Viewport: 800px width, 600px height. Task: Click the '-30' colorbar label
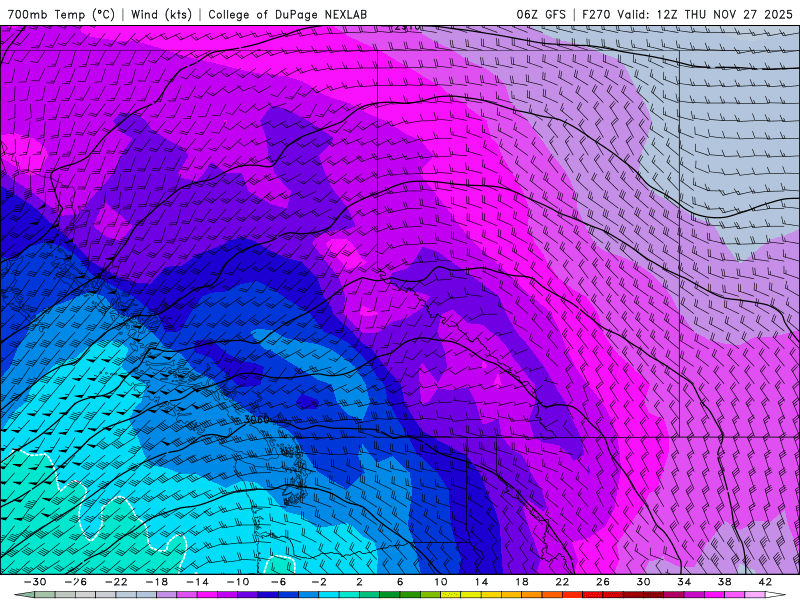[x=35, y=582]
